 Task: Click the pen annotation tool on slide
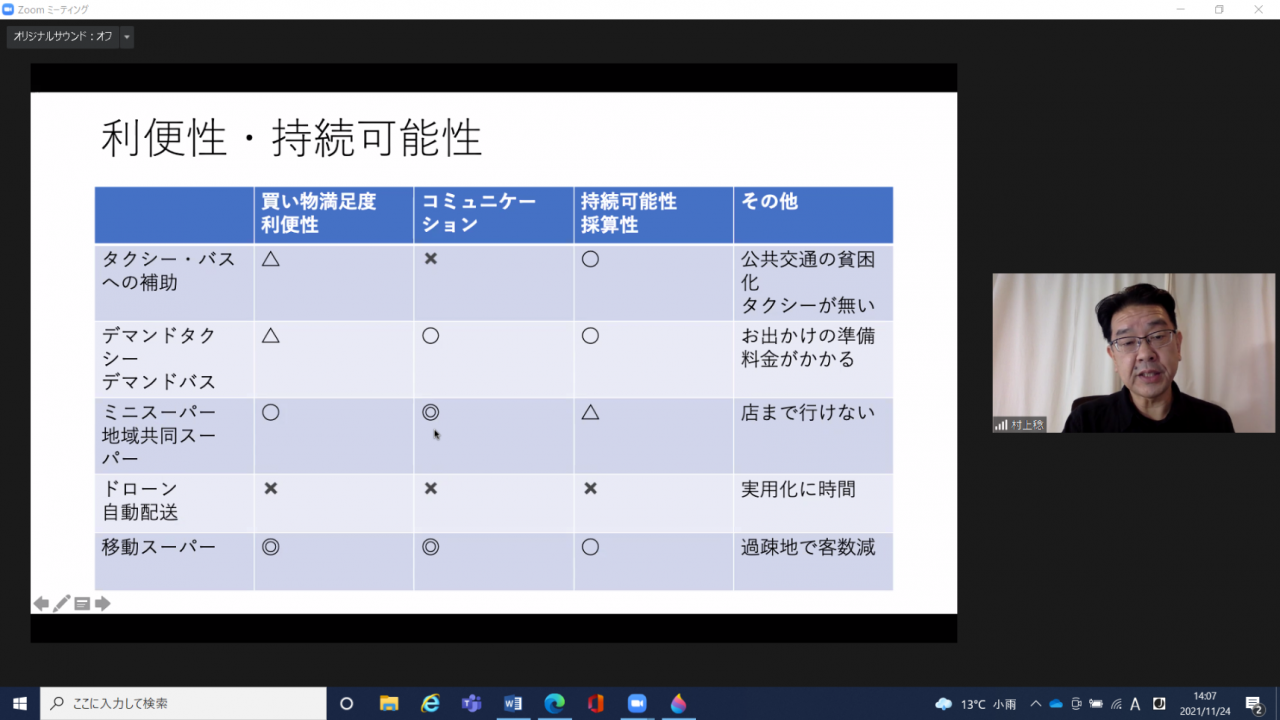pos(62,604)
